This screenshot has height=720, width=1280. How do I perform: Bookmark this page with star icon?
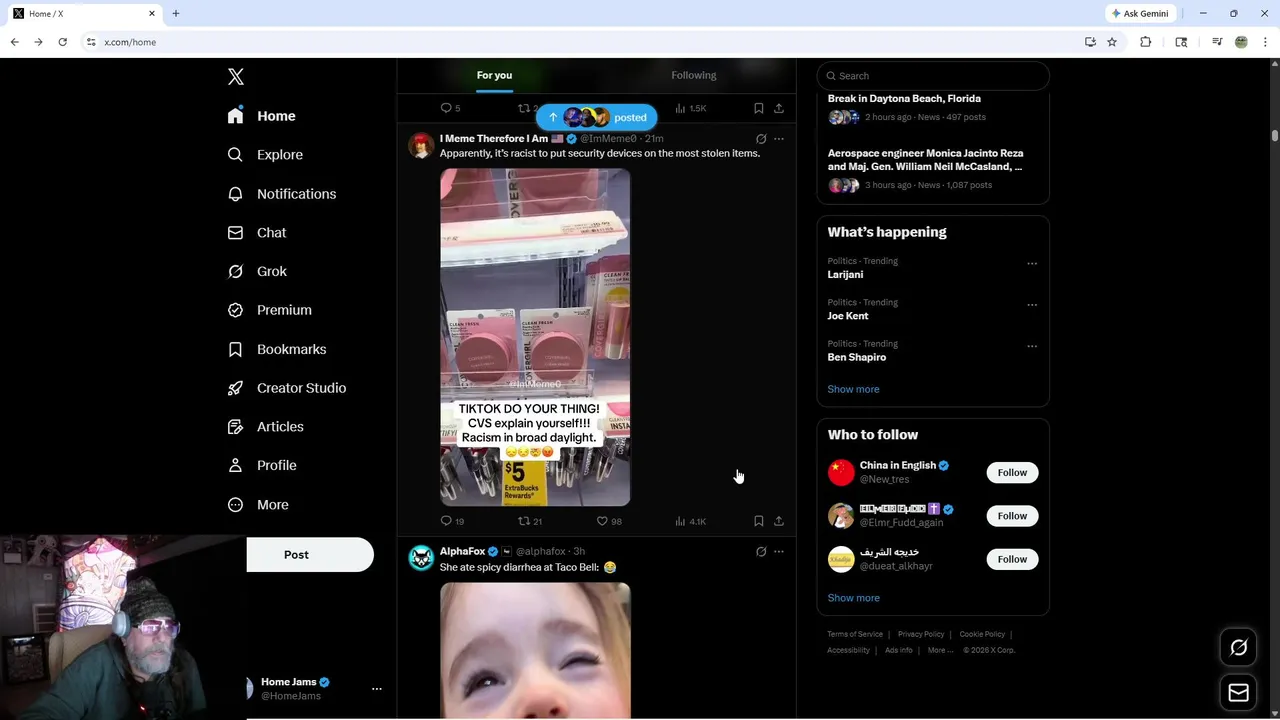(1112, 42)
